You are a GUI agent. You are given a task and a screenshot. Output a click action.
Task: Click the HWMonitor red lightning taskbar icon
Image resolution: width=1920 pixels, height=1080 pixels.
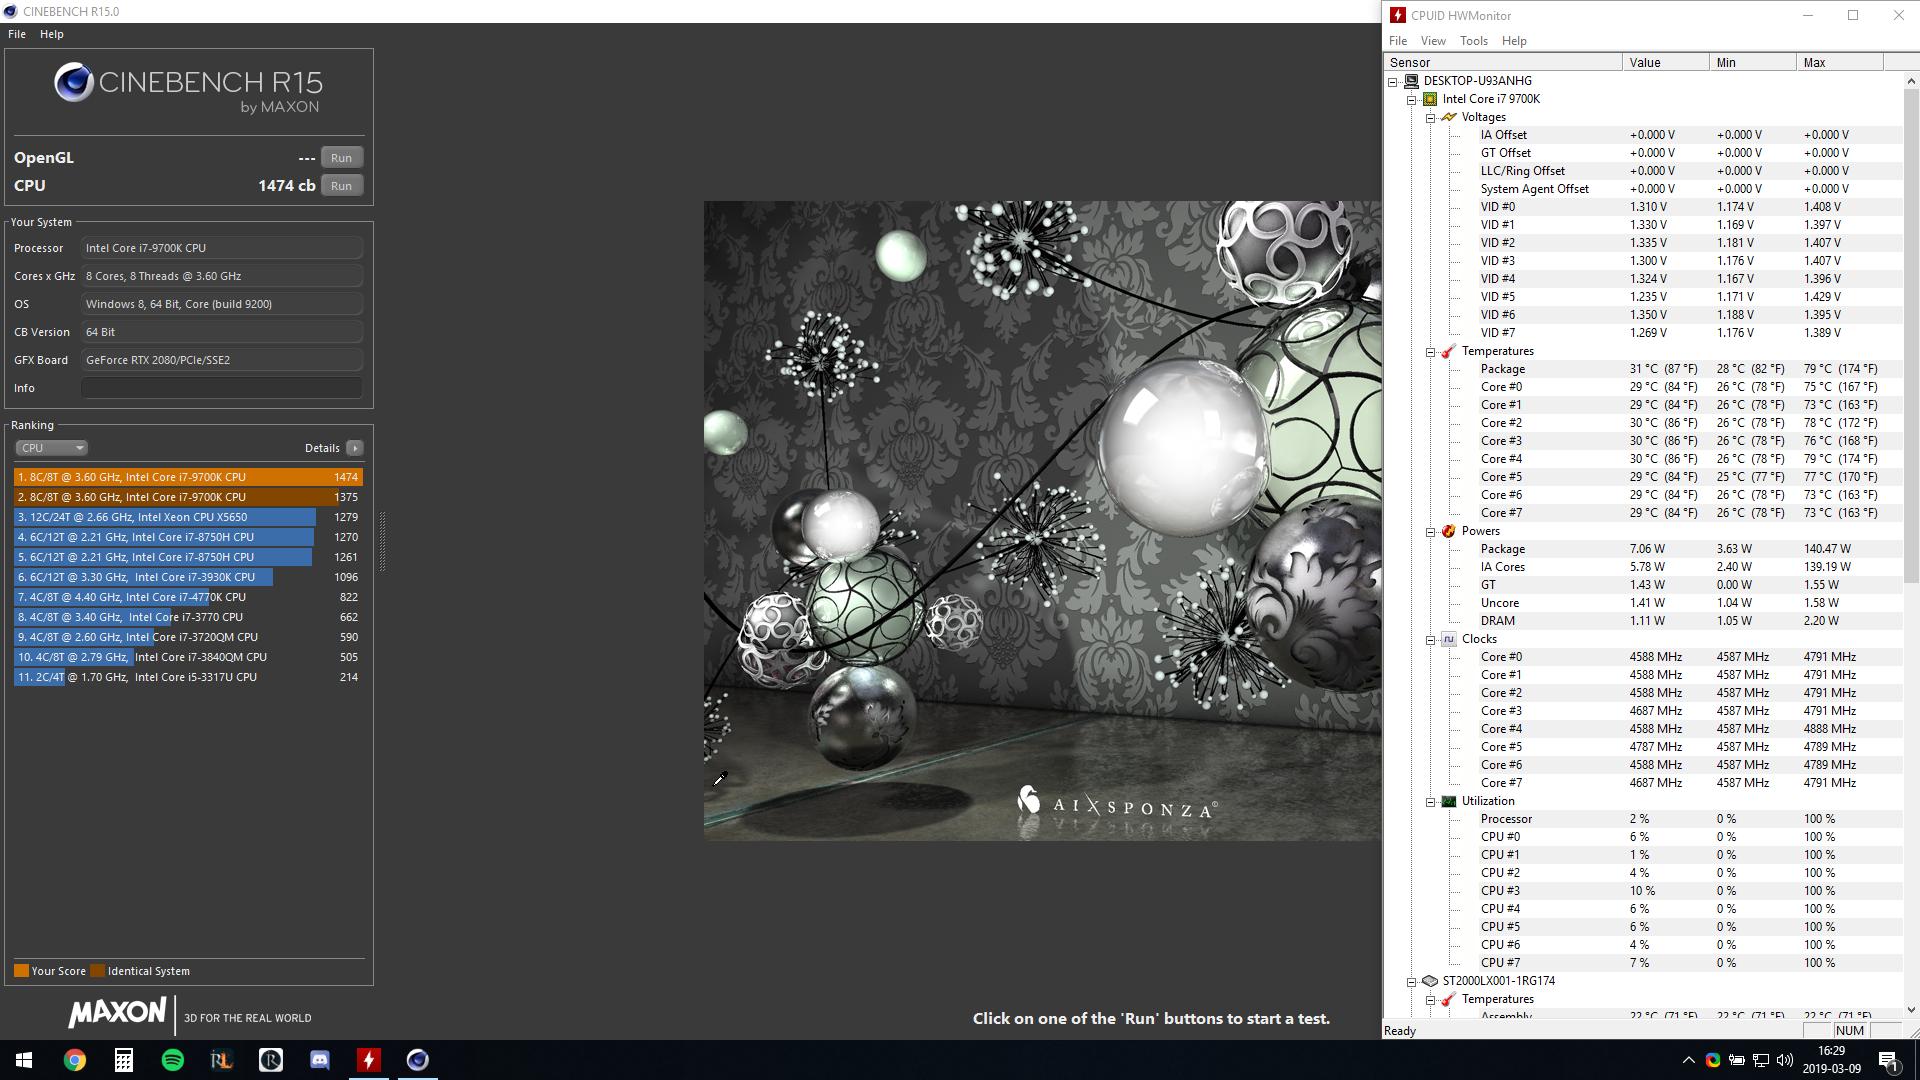coord(369,1060)
